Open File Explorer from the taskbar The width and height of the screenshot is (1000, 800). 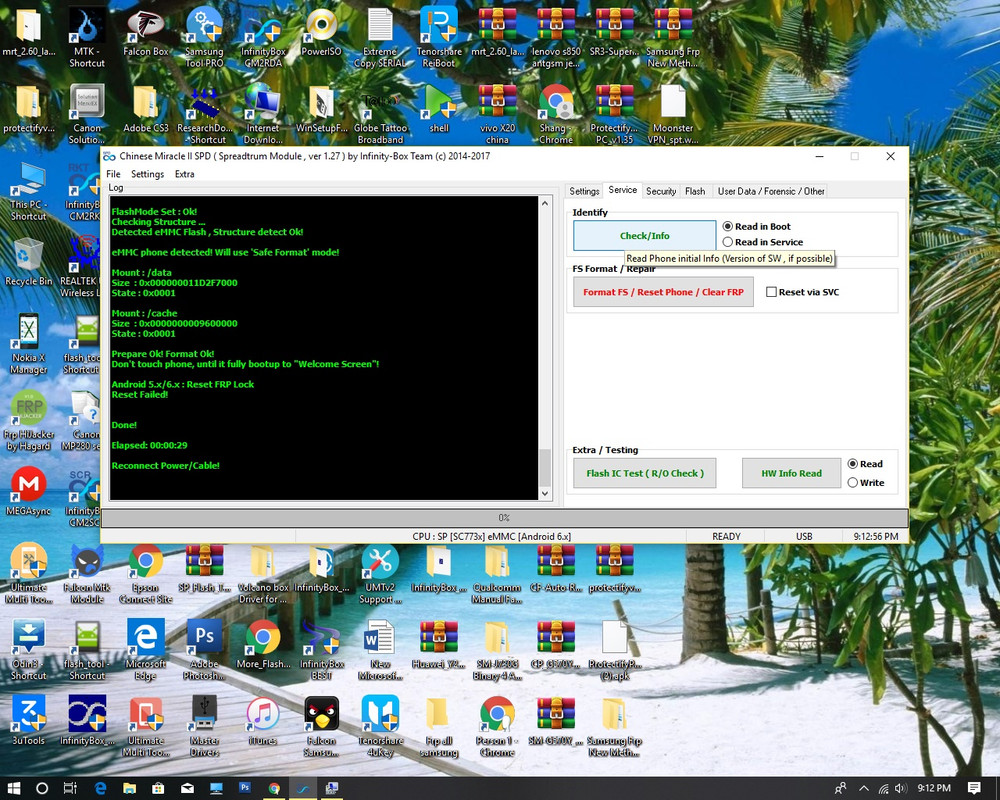pyautogui.click(x=129, y=789)
